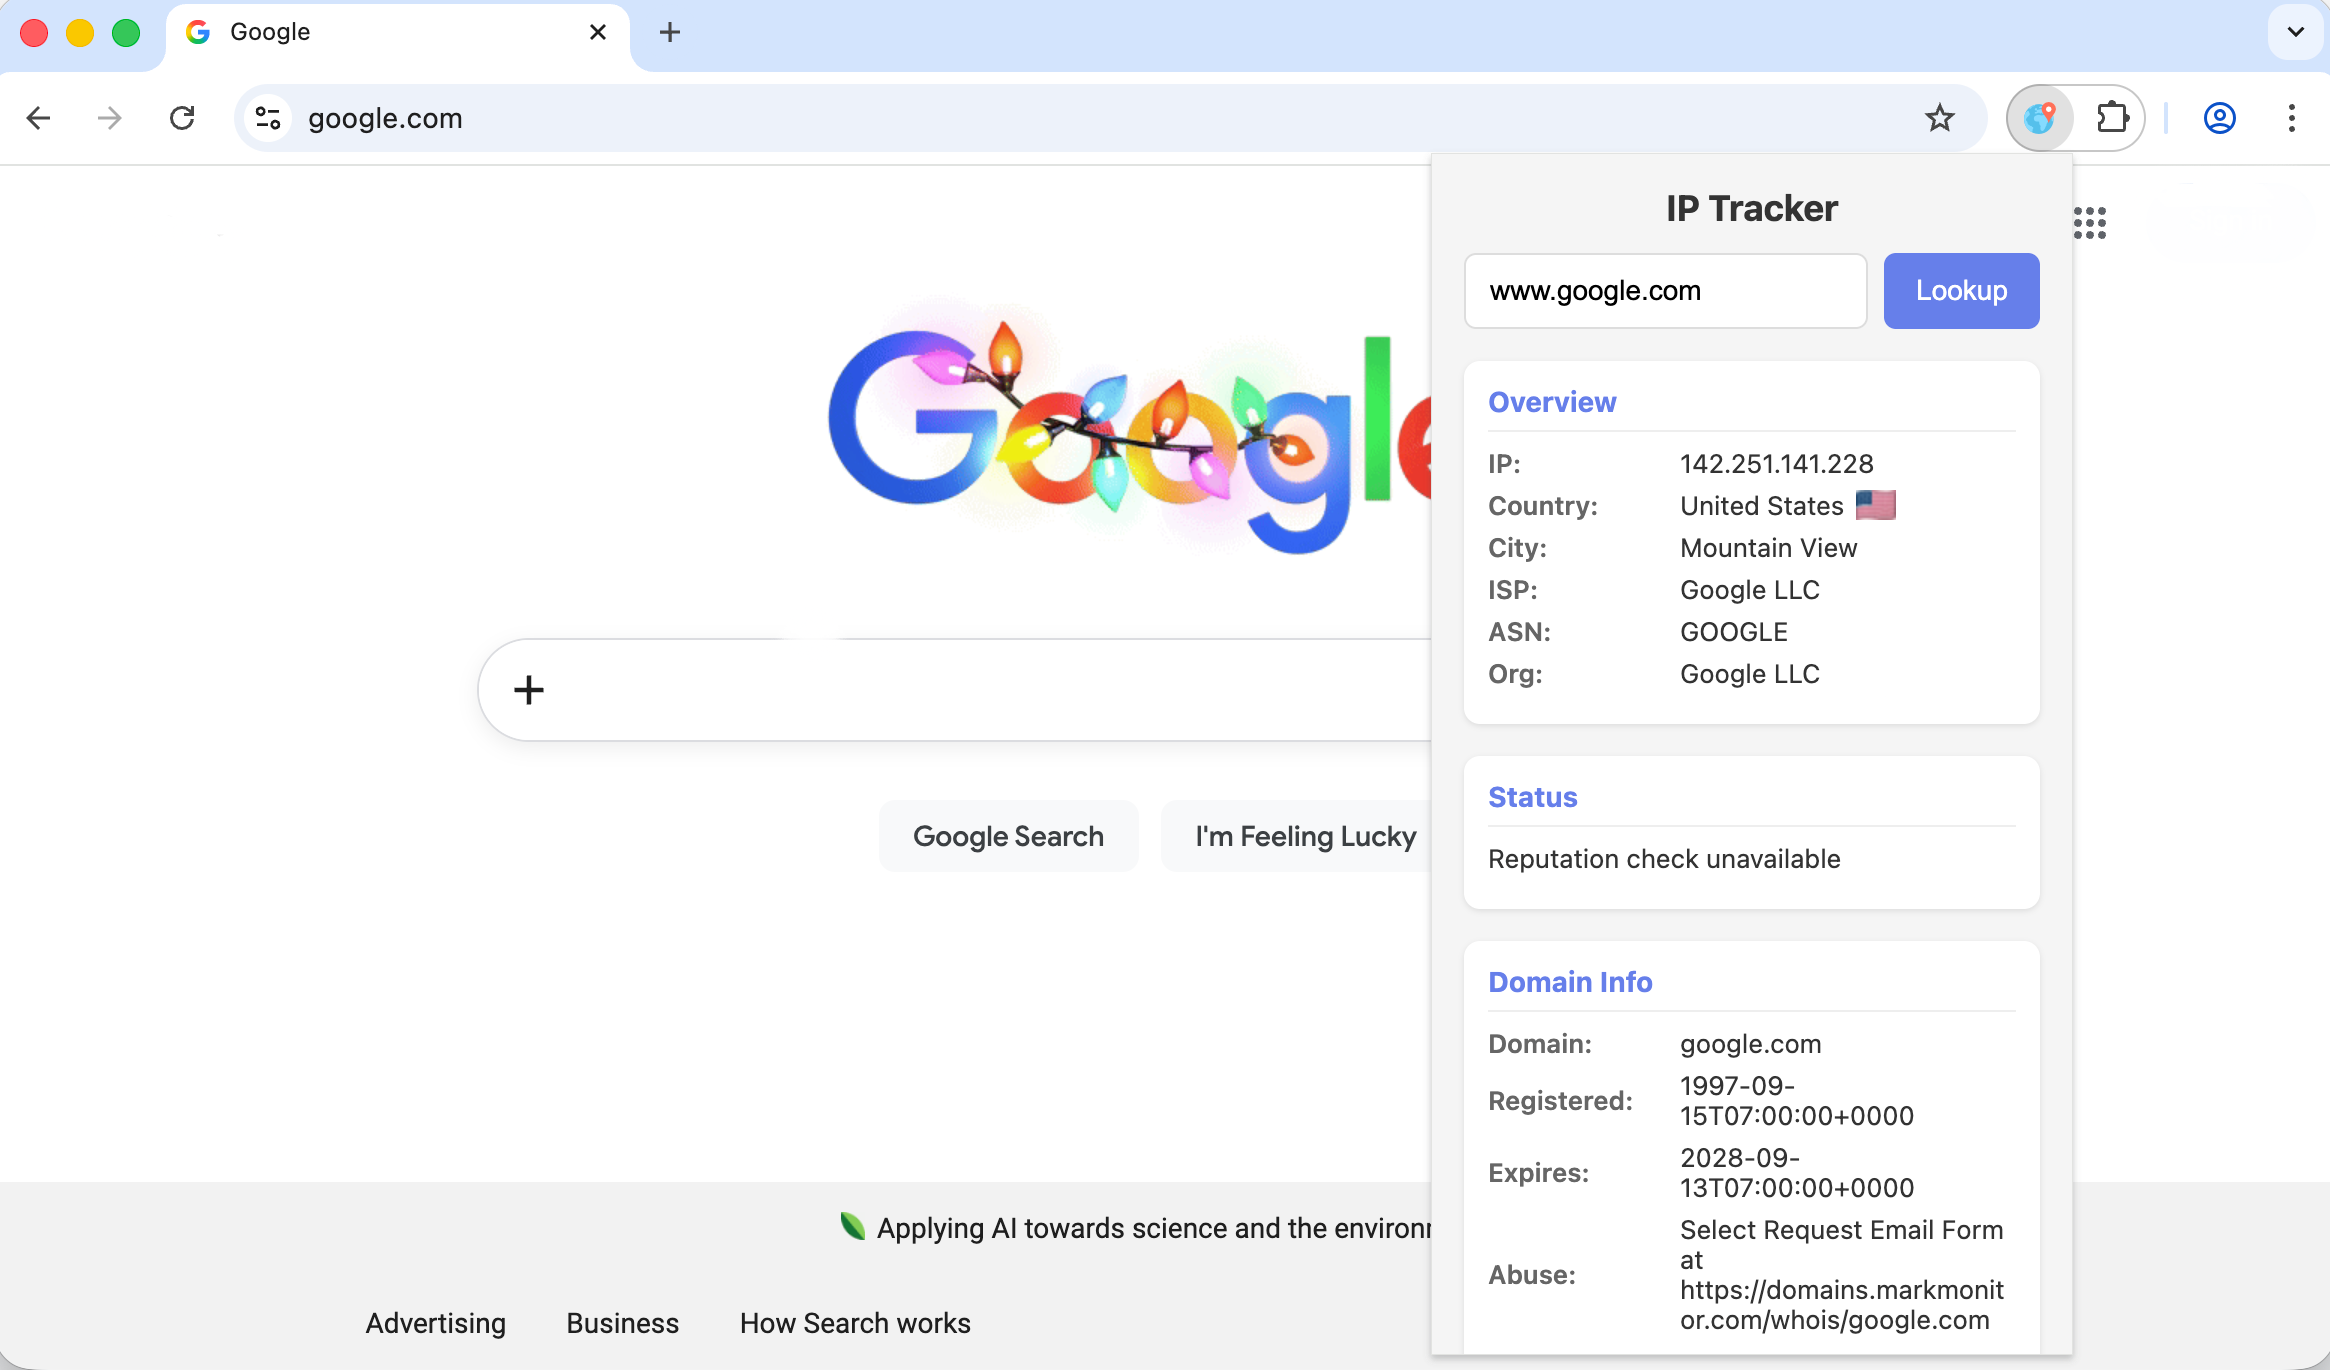Click the Status section heading
This screenshot has height=1370, width=2330.
(1533, 797)
